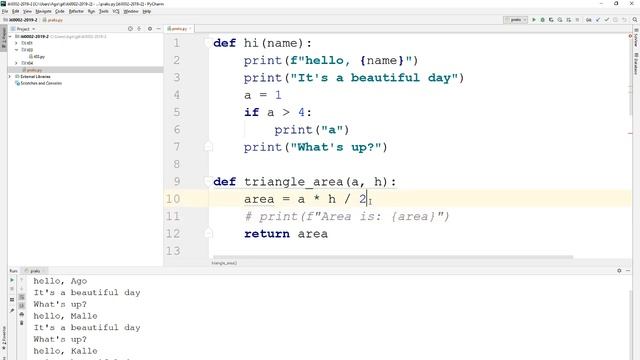This screenshot has width=640, height=360.
Task: Print the Run console output
Action: coord(22,314)
